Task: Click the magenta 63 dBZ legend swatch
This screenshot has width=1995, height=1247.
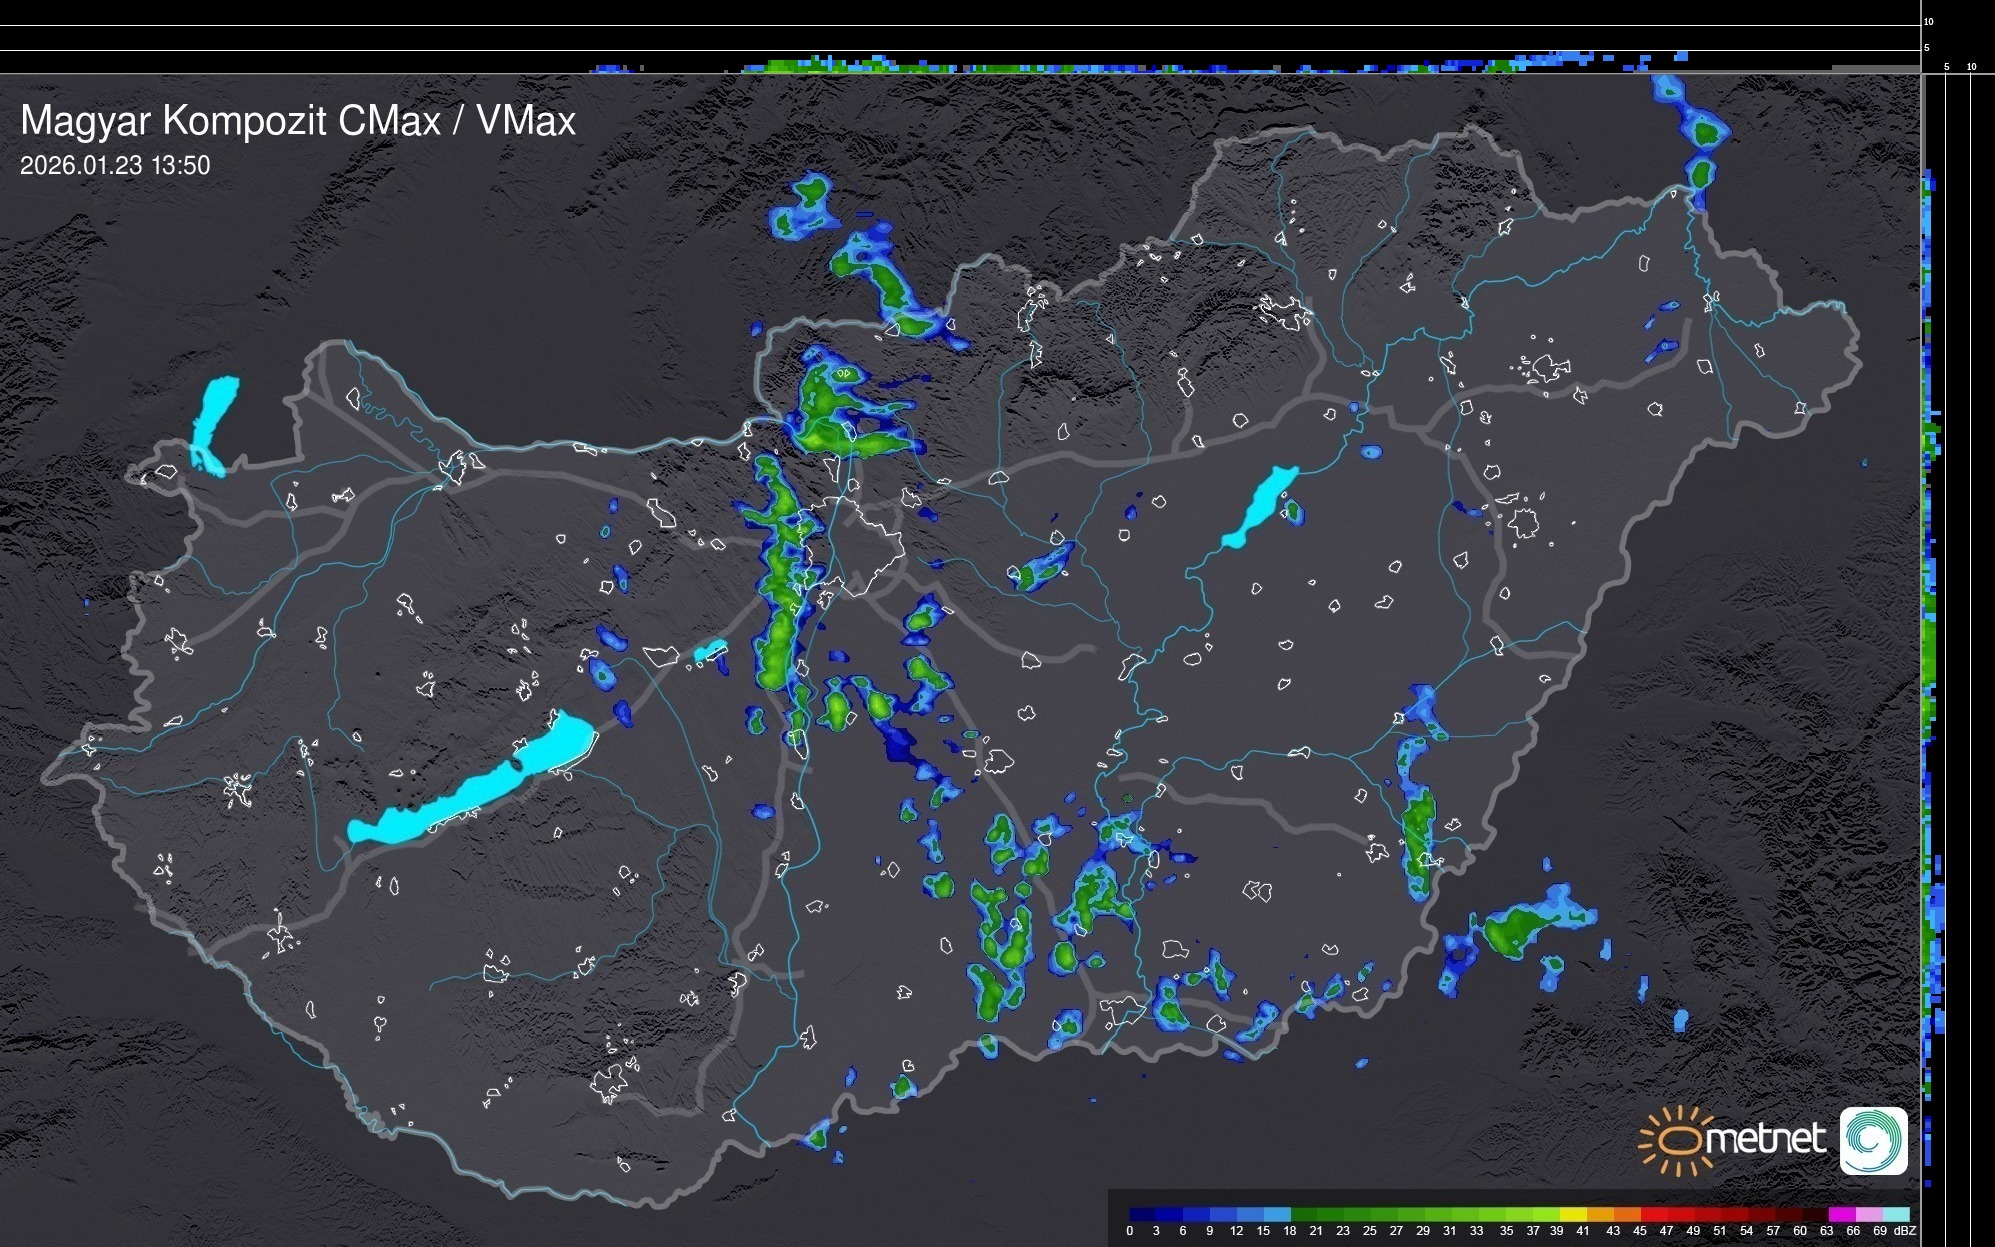Action: (x=1841, y=1214)
